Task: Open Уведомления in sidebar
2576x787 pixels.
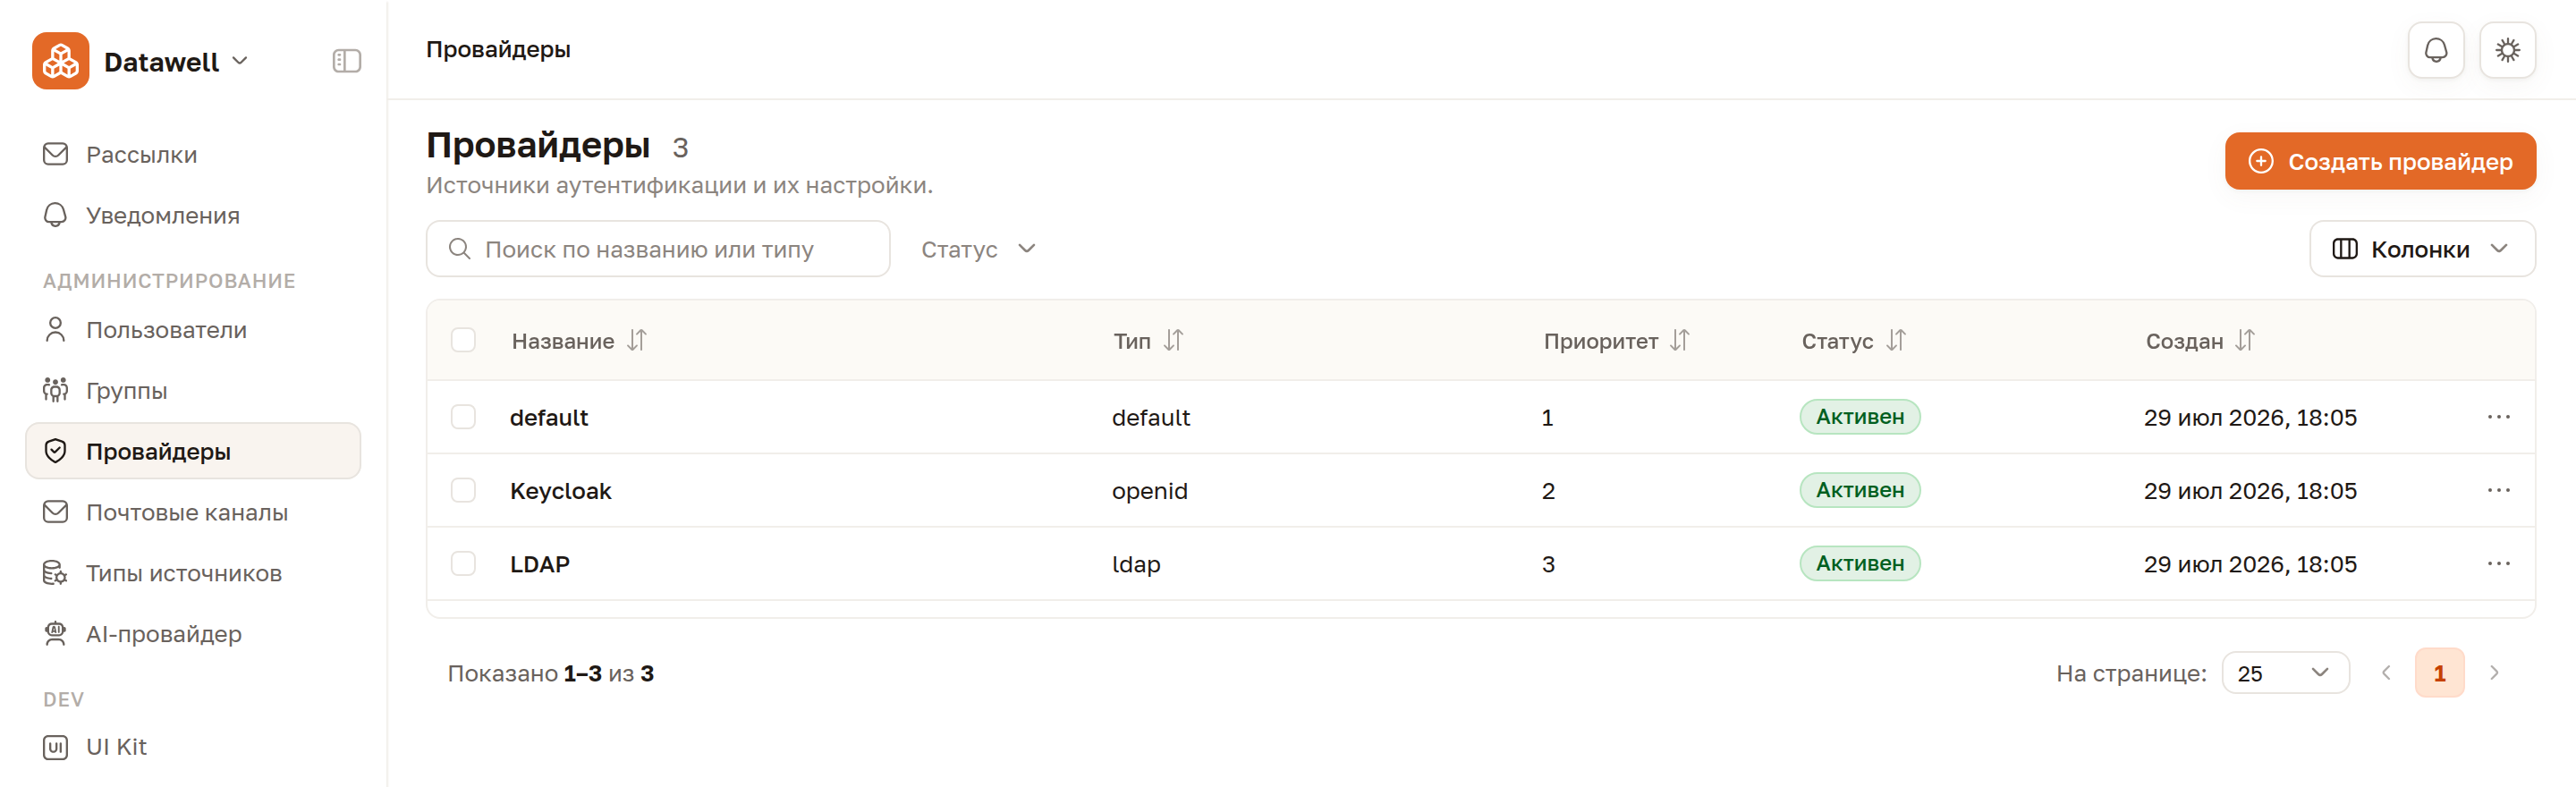Action: coord(193,215)
